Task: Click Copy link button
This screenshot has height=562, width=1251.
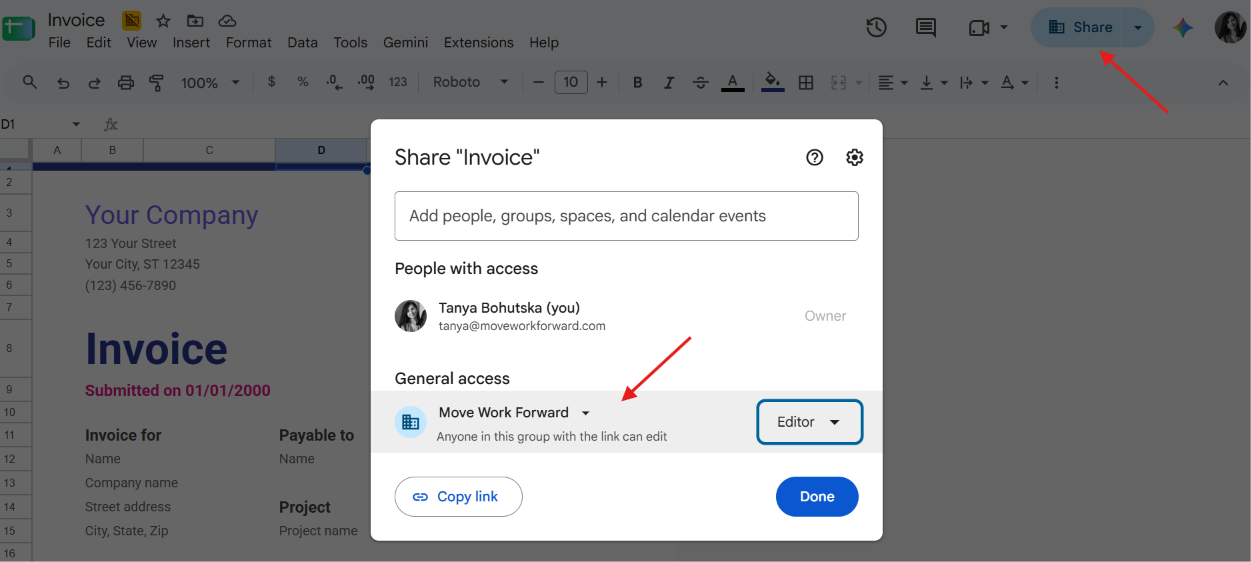Action: point(459,497)
